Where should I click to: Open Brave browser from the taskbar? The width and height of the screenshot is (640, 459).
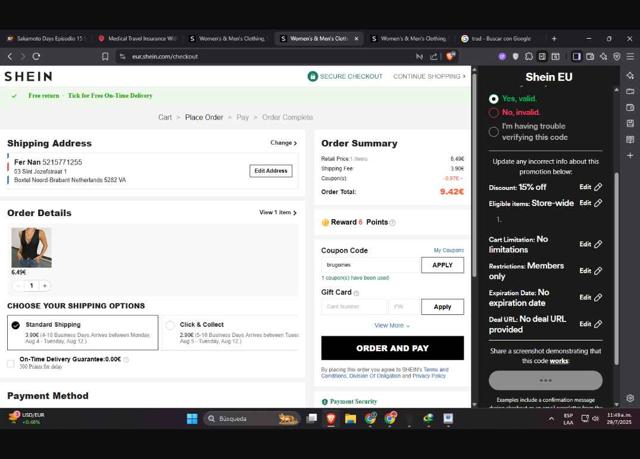click(x=331, y=419)
